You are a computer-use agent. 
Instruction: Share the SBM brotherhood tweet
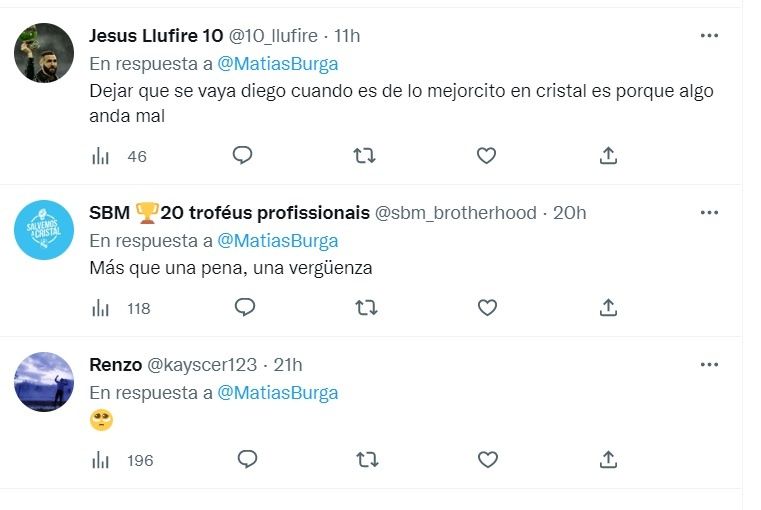pos(607,308)
